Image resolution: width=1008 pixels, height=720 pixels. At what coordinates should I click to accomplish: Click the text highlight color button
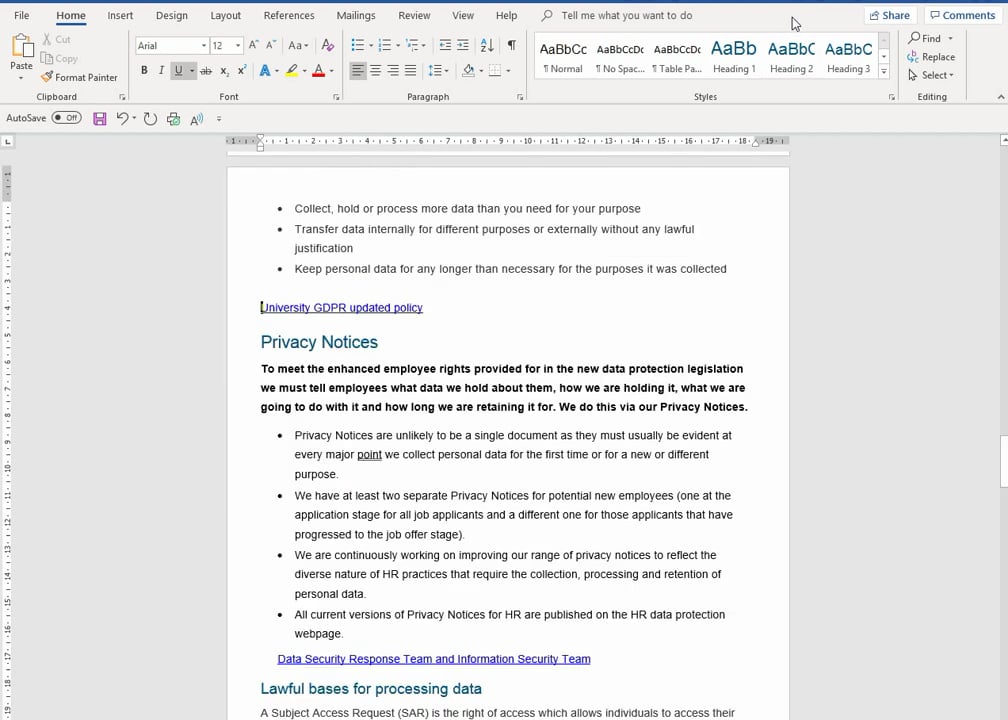(x=291, y=71)
